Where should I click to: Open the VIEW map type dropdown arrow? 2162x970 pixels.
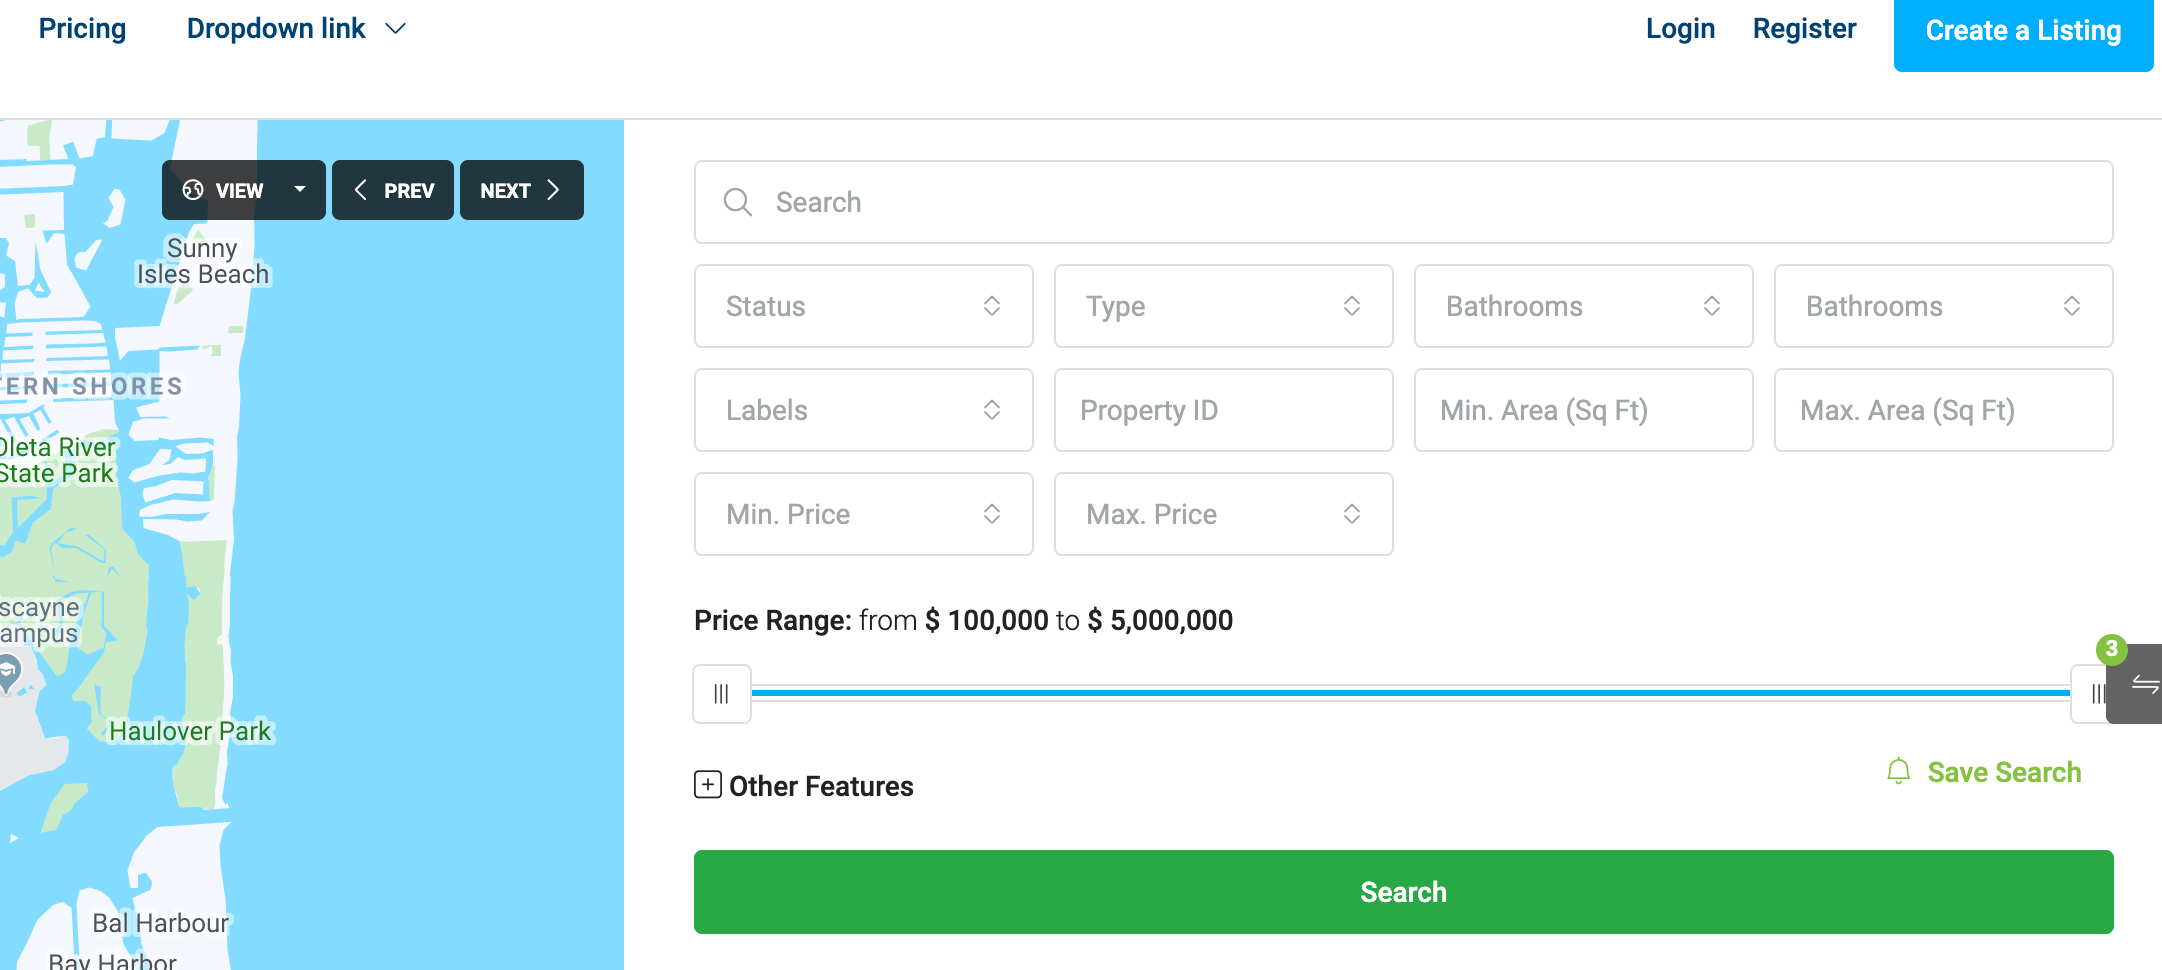tap(300, 190)
